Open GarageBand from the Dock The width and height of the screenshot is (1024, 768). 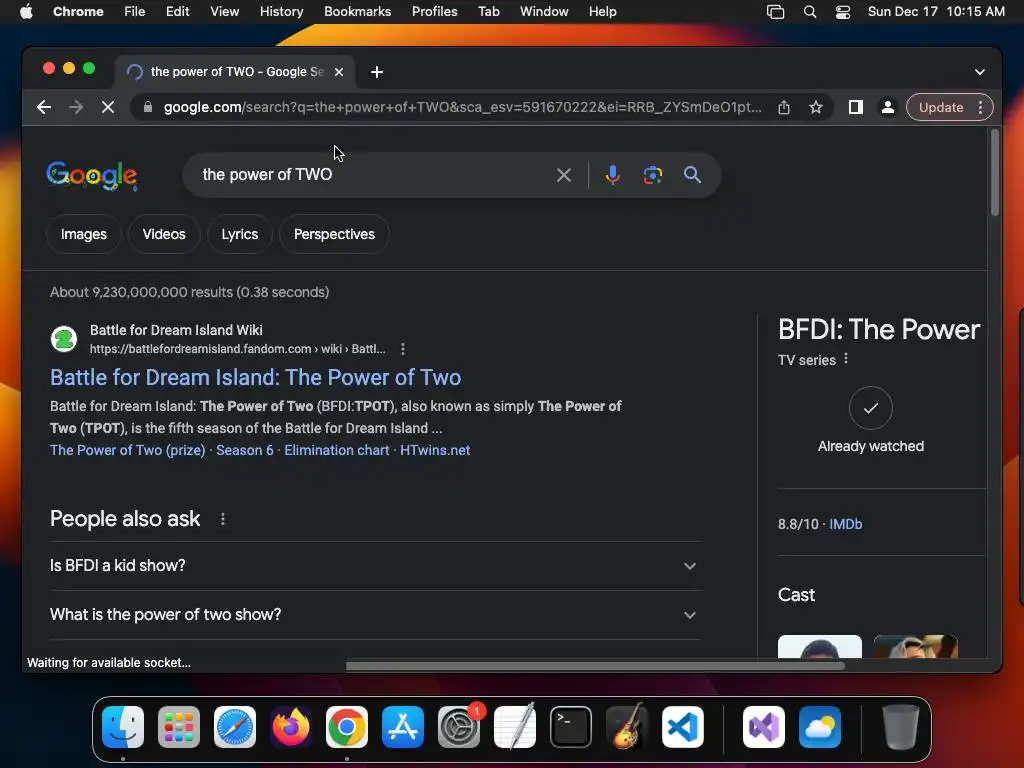pyautogui.click(x=627, y=727)
